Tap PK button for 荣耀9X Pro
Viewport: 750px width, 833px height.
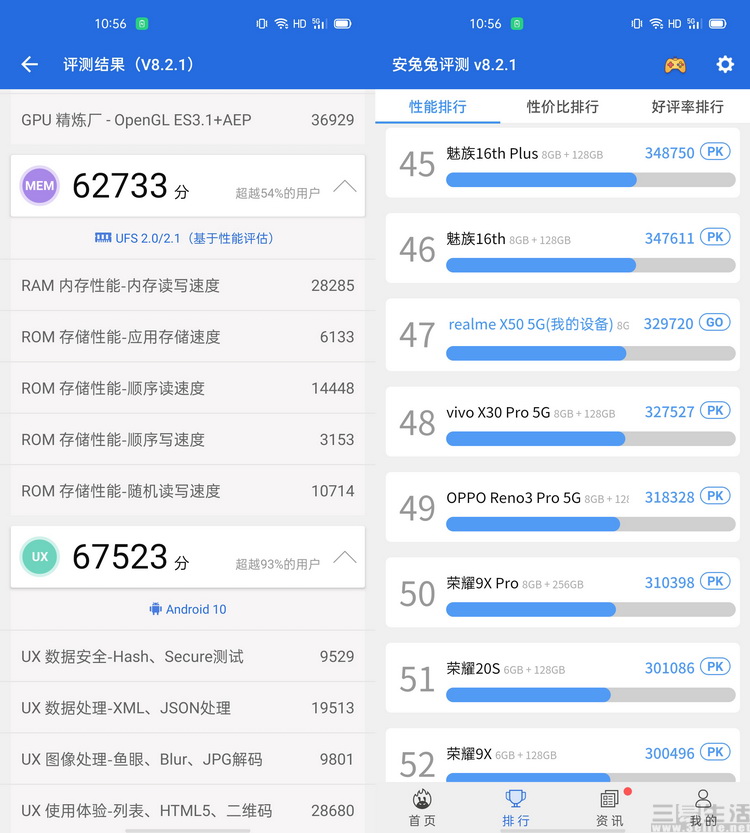[x=715, y=581]
